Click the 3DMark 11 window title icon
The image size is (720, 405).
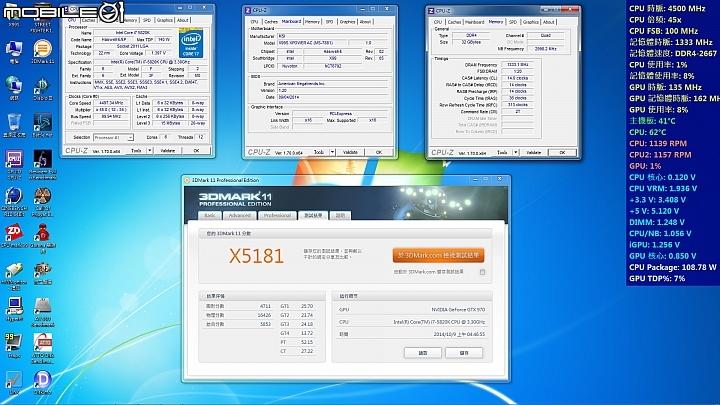(187, 180)
